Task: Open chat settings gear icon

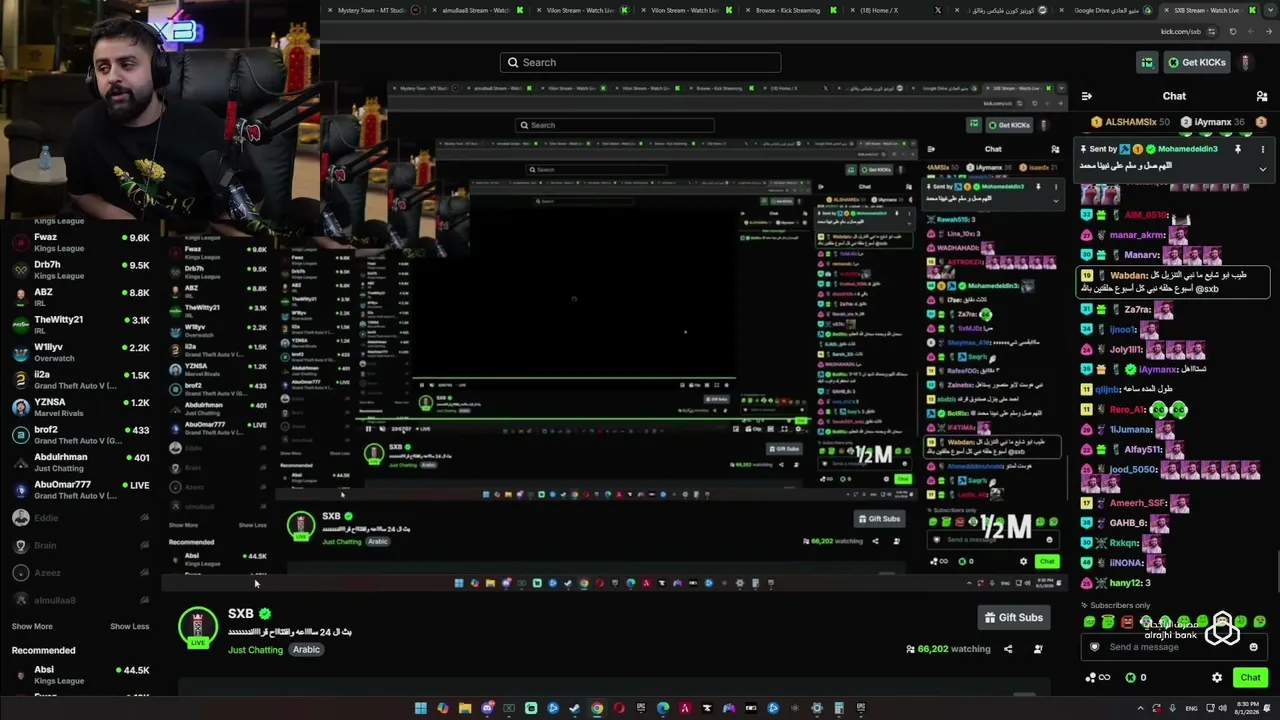Action: coord(1217,677)
